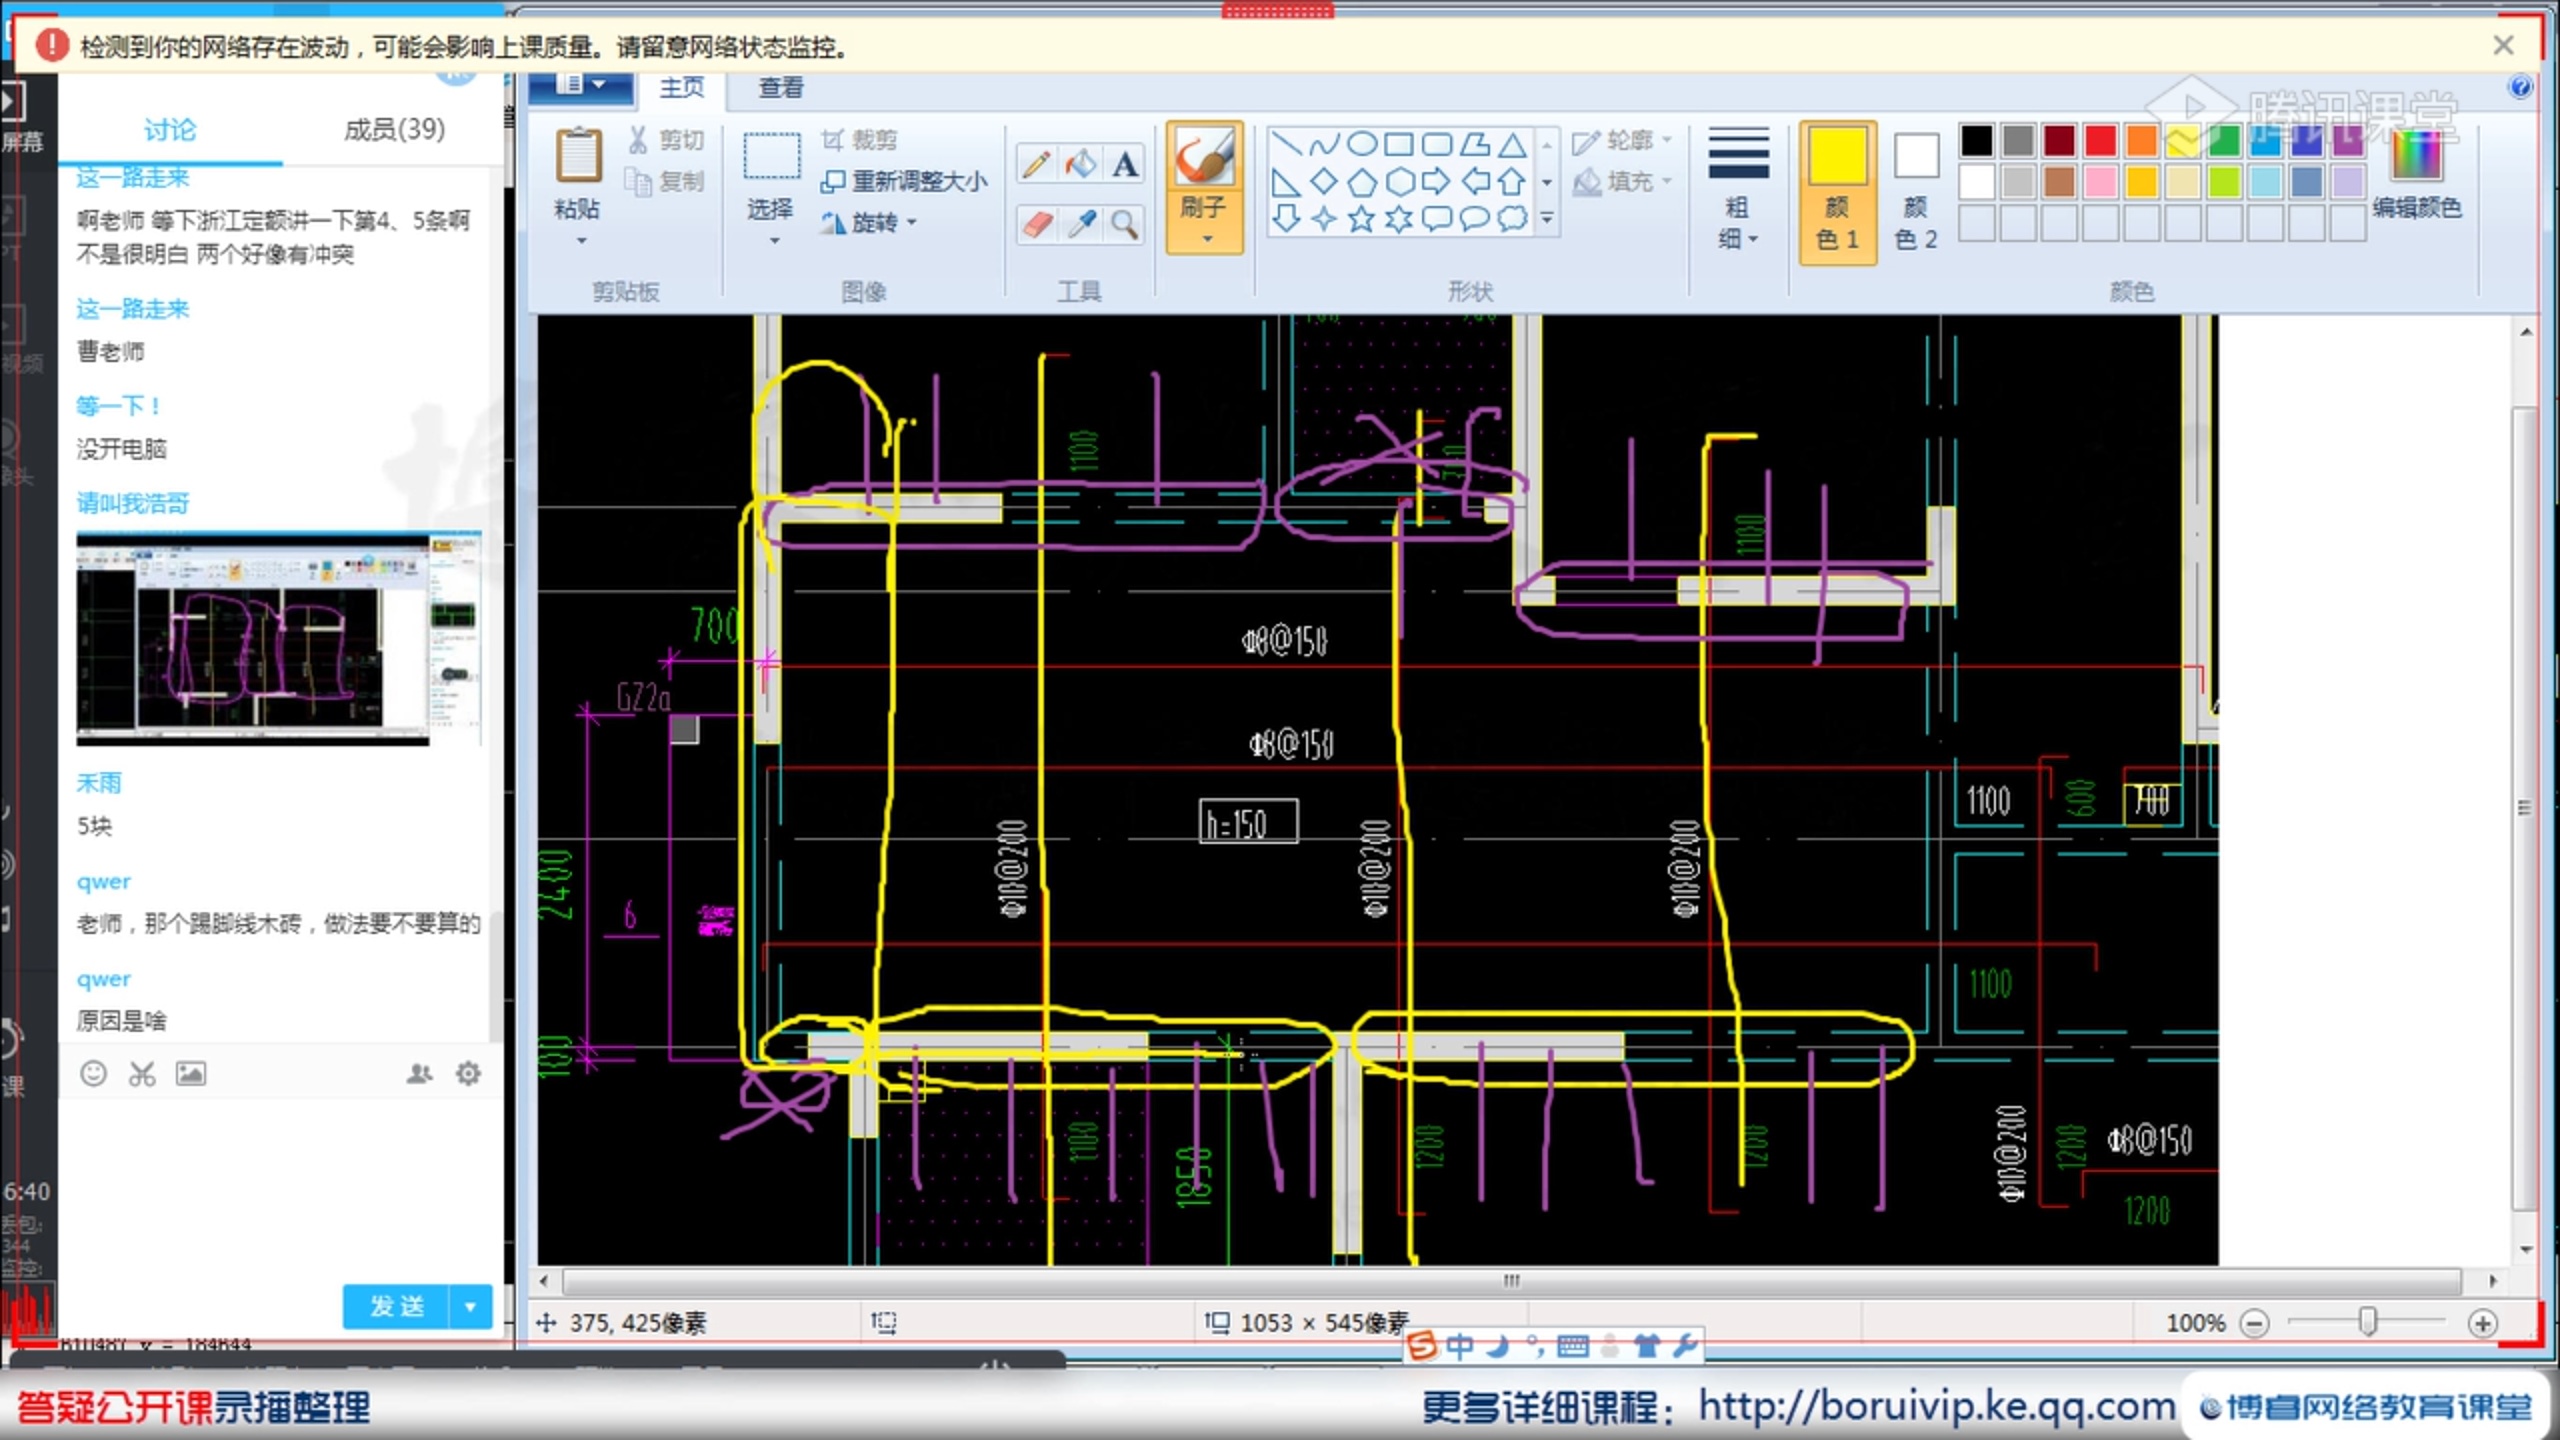Viewport: 2560px width, 1440px height.
Task: Toggle Sogou Chinese/English 中 mode
Action: coord(1460,1346)
